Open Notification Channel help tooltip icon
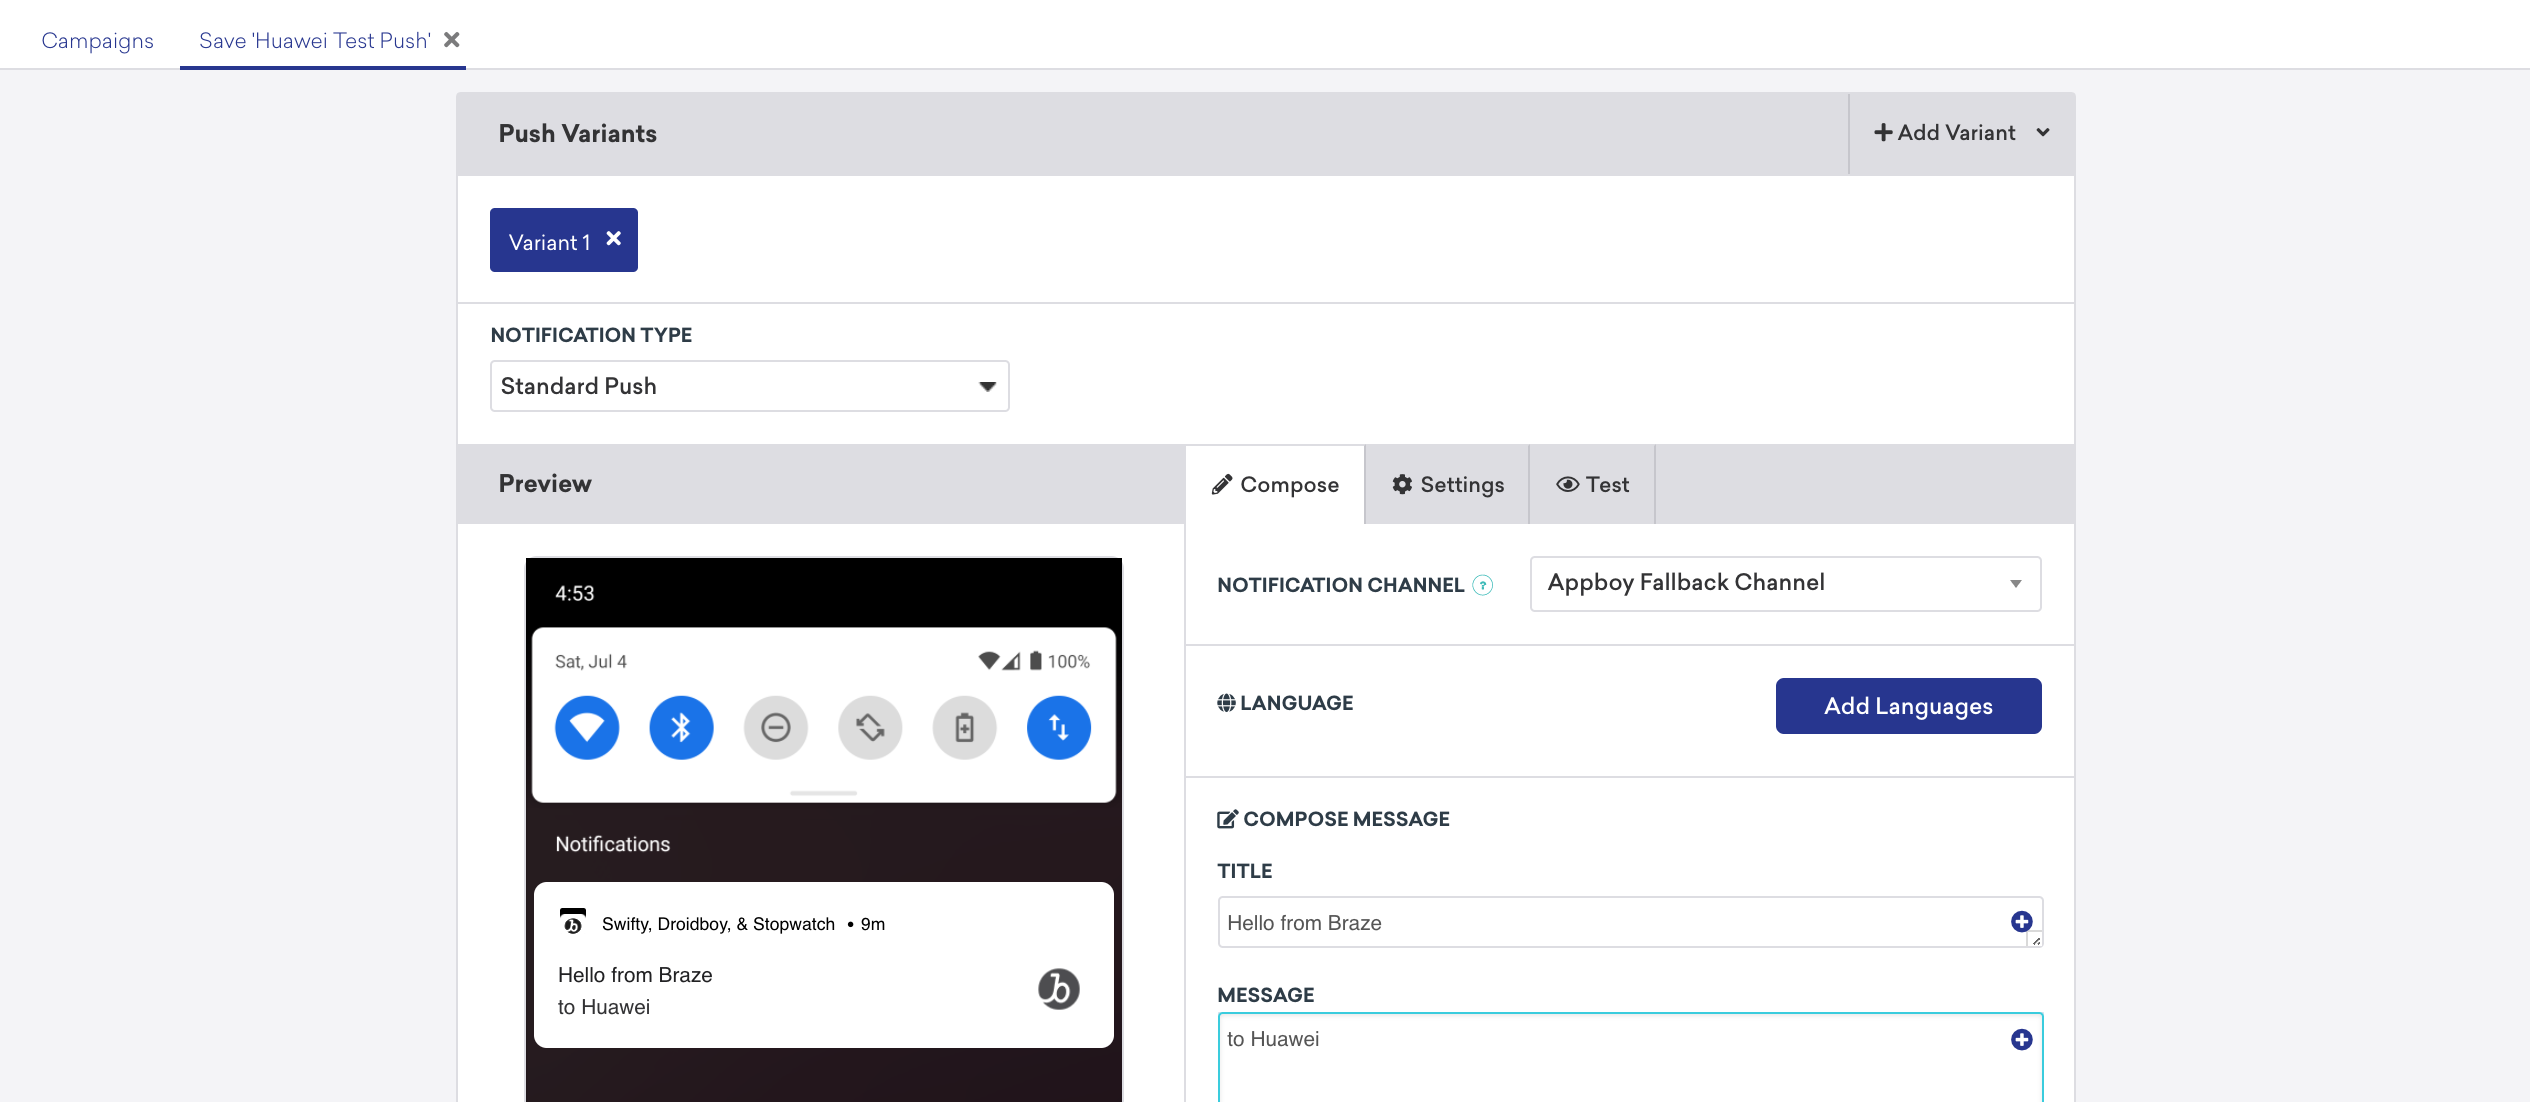Screen dimensions: 2530x1102 point(1484,586)
